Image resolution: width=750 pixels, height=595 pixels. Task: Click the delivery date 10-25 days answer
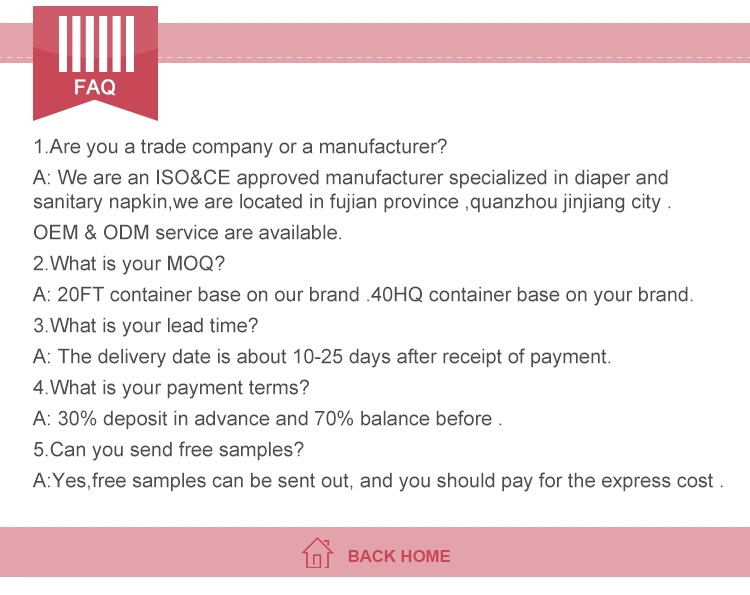point(322,357)
